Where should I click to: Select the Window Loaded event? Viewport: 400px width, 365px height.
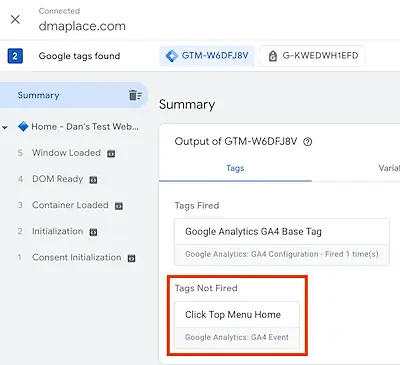click(66, 153)
